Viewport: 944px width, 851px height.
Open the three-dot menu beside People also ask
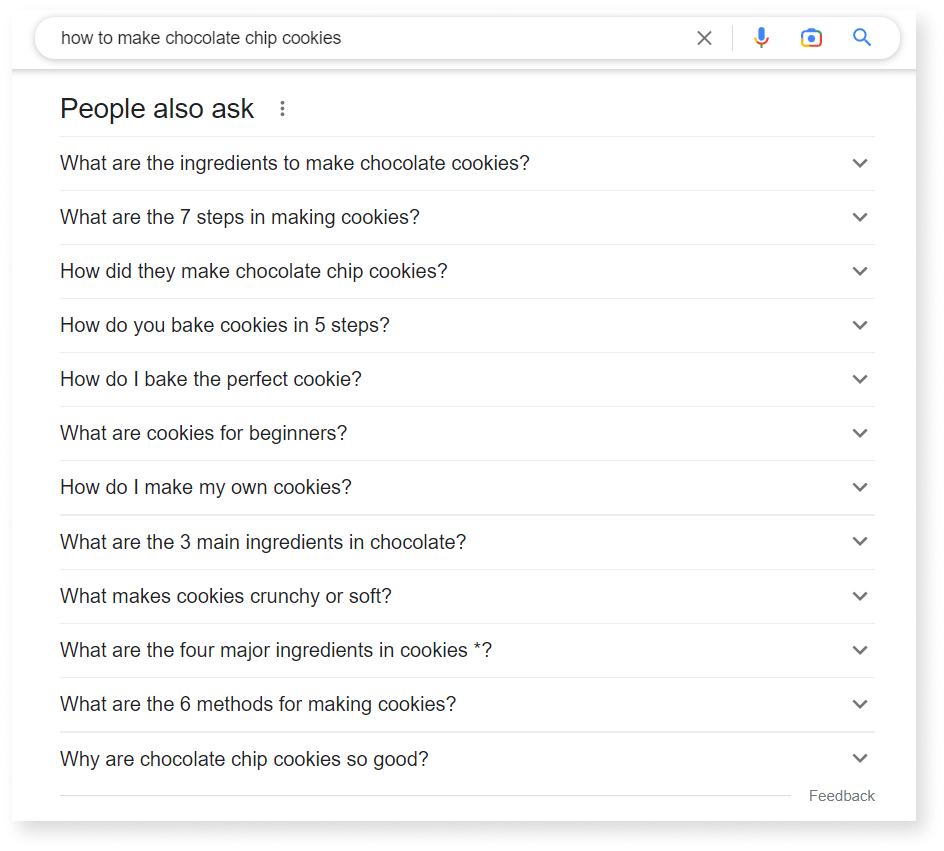(x=282, y=109)
